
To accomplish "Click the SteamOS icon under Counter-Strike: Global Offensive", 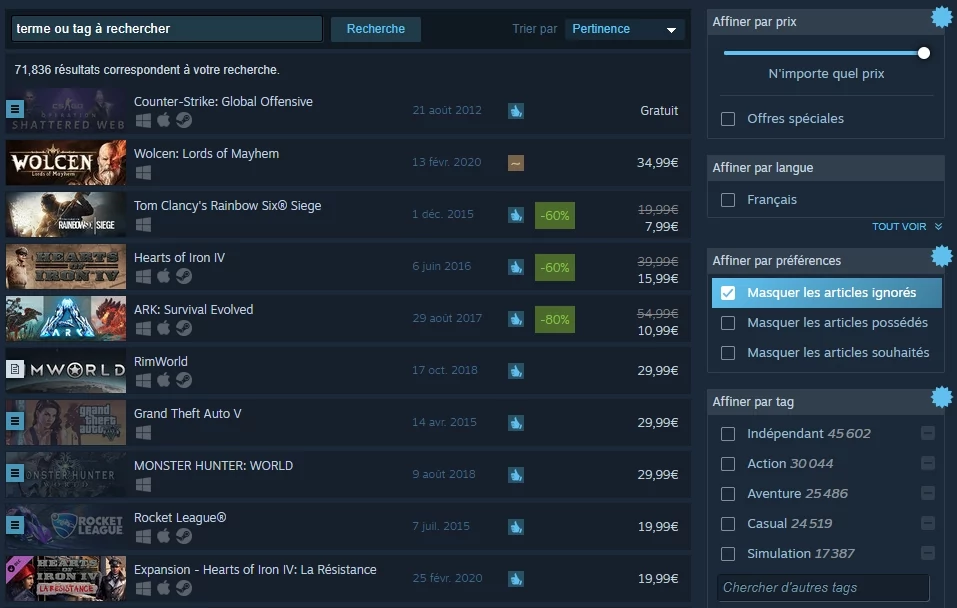I will point(184,120).
